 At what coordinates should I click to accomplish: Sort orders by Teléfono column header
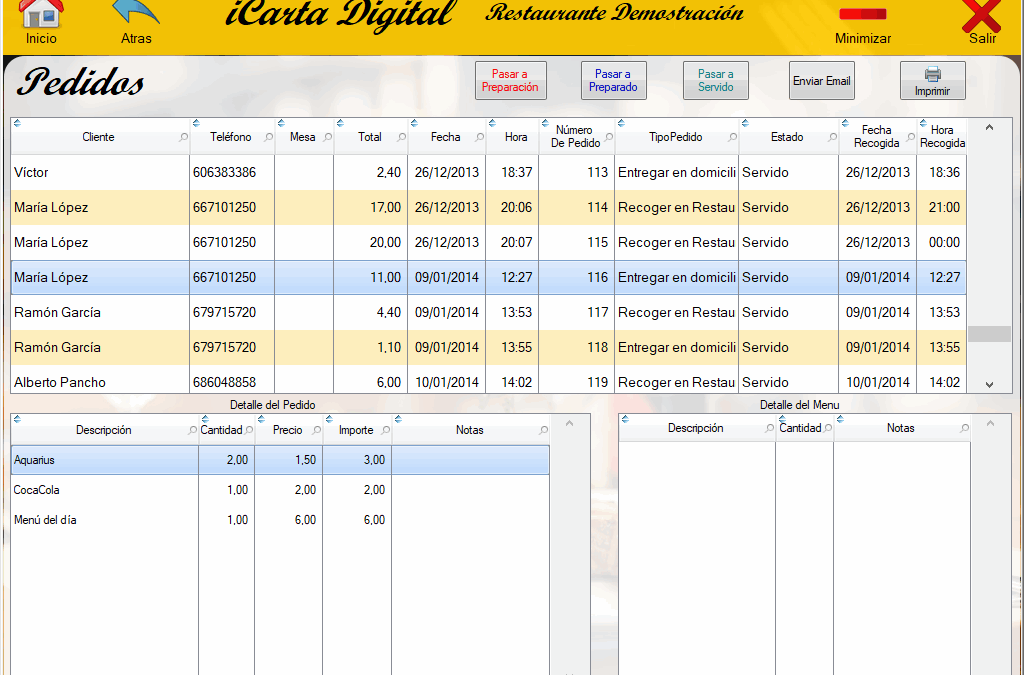click(231, 137)
